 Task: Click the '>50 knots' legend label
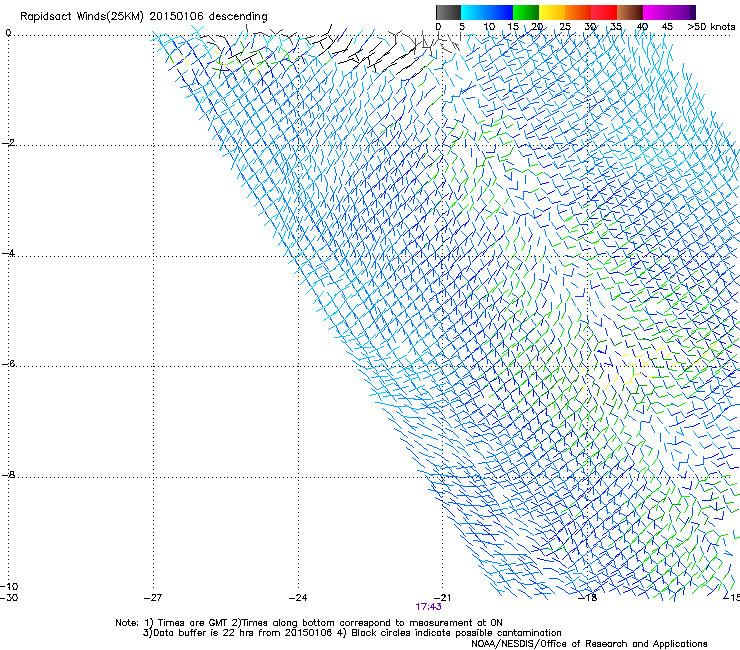(711, 27)
